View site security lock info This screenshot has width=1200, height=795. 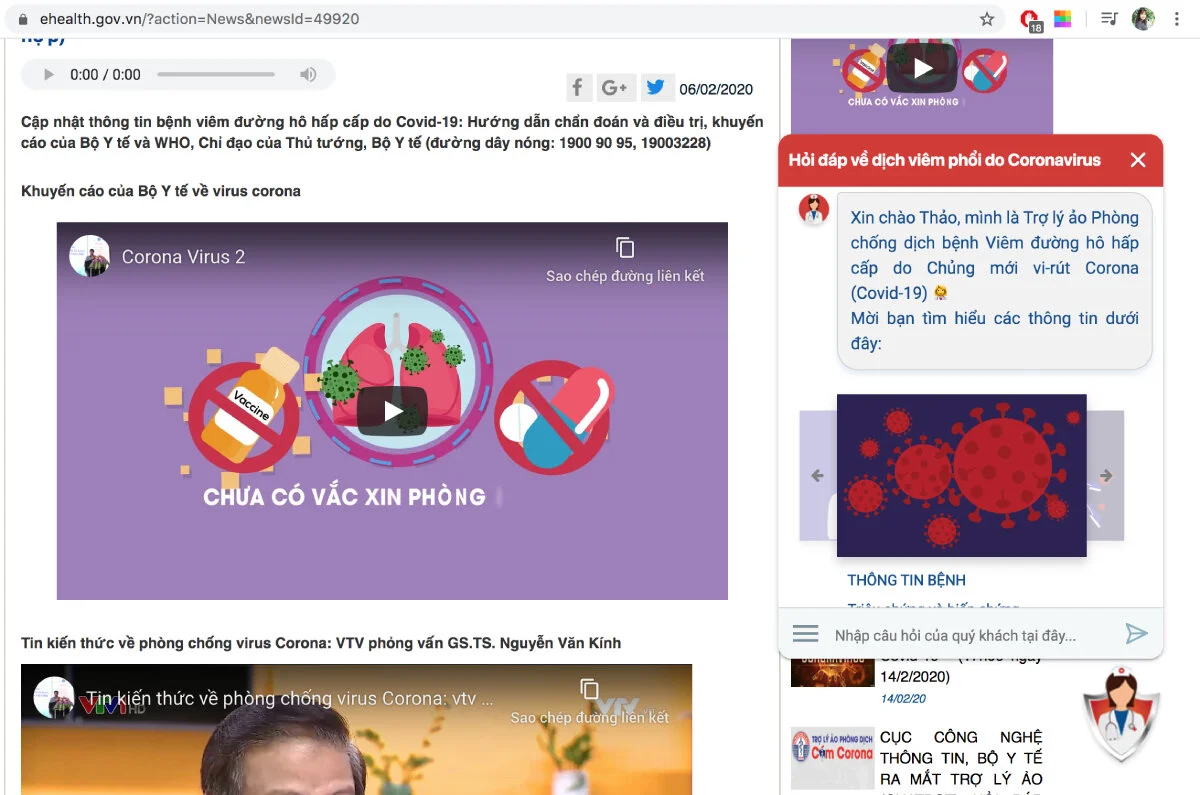[x=23, y=19]
